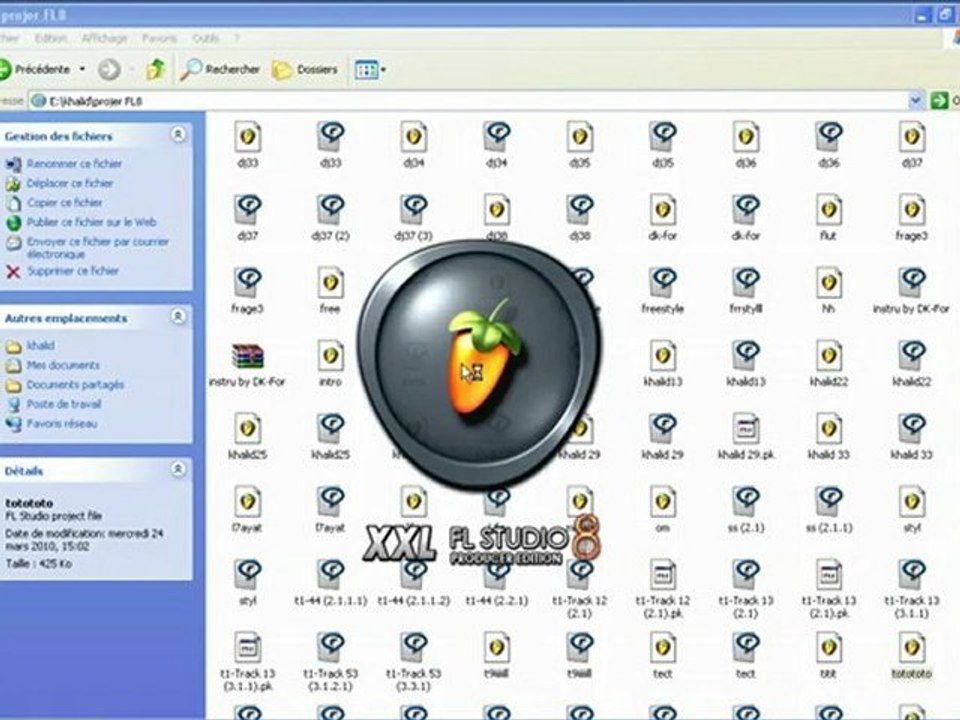Viewport: 960px width, 720px height.
Task: Collapse the Détails panel
Action: point(178,470)
